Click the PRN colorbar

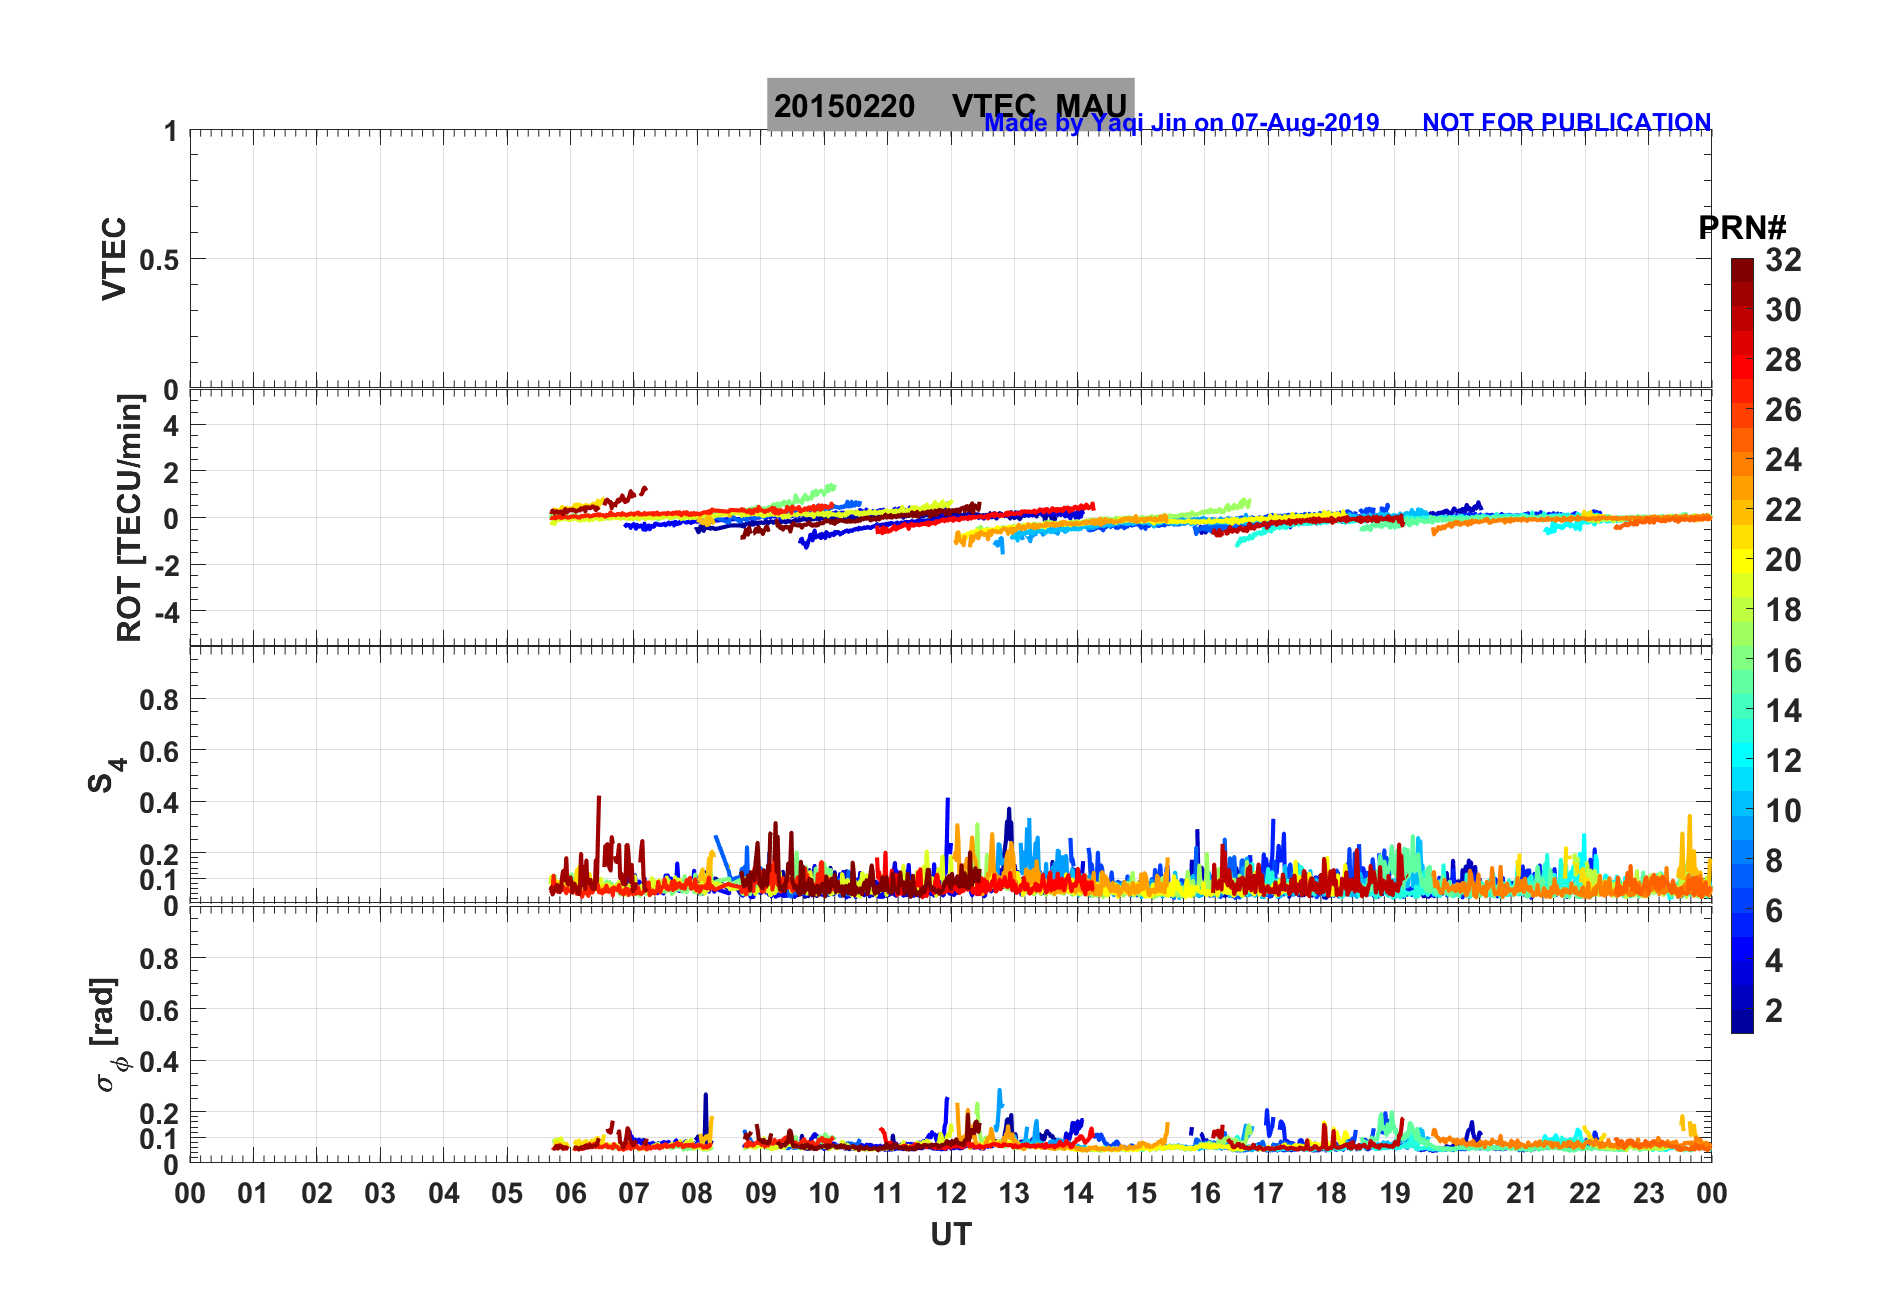click(x=1742, y=646)
